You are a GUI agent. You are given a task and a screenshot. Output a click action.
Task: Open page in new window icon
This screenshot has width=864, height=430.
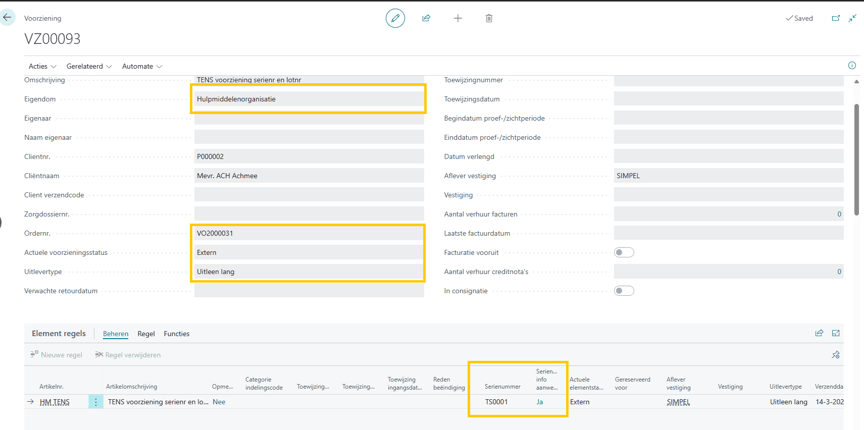point(835,18)
